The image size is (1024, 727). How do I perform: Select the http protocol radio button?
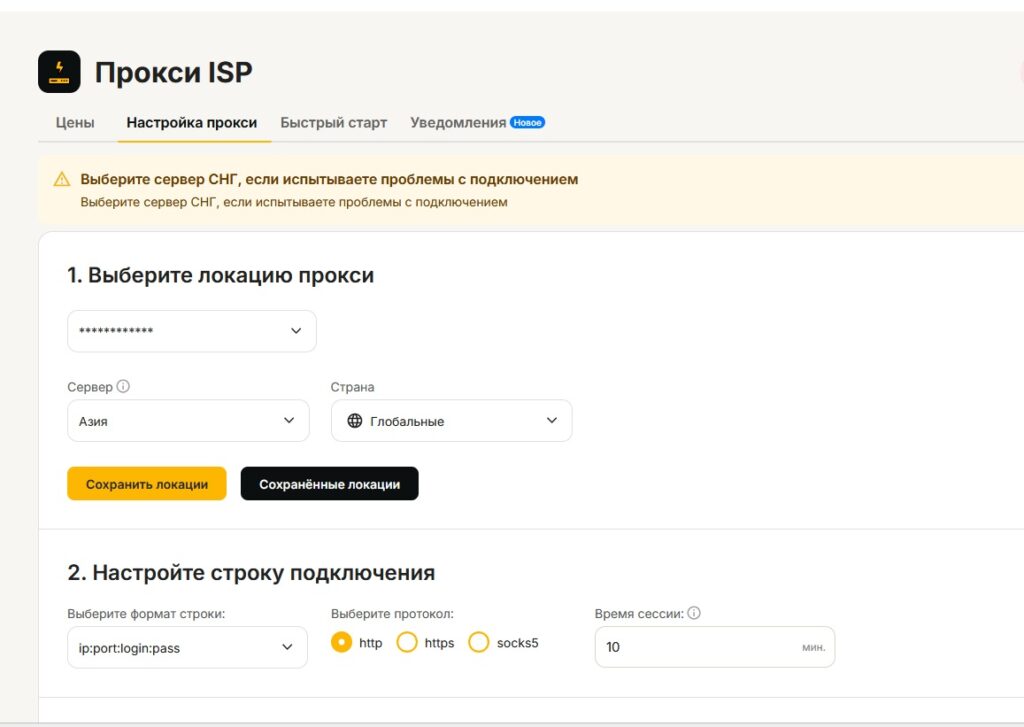pyautogui.click(x=341, y=643)
